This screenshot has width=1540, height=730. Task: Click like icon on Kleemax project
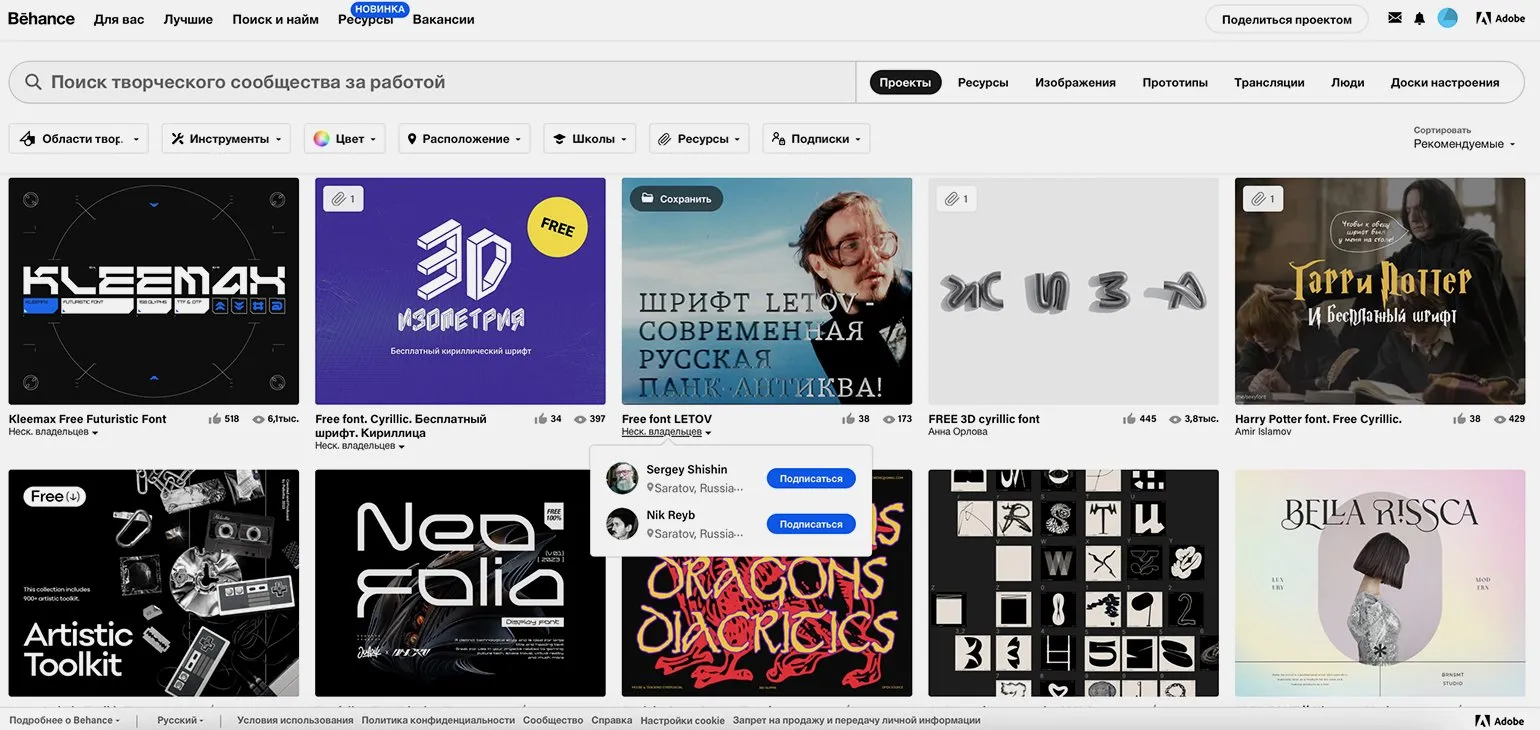214,419
